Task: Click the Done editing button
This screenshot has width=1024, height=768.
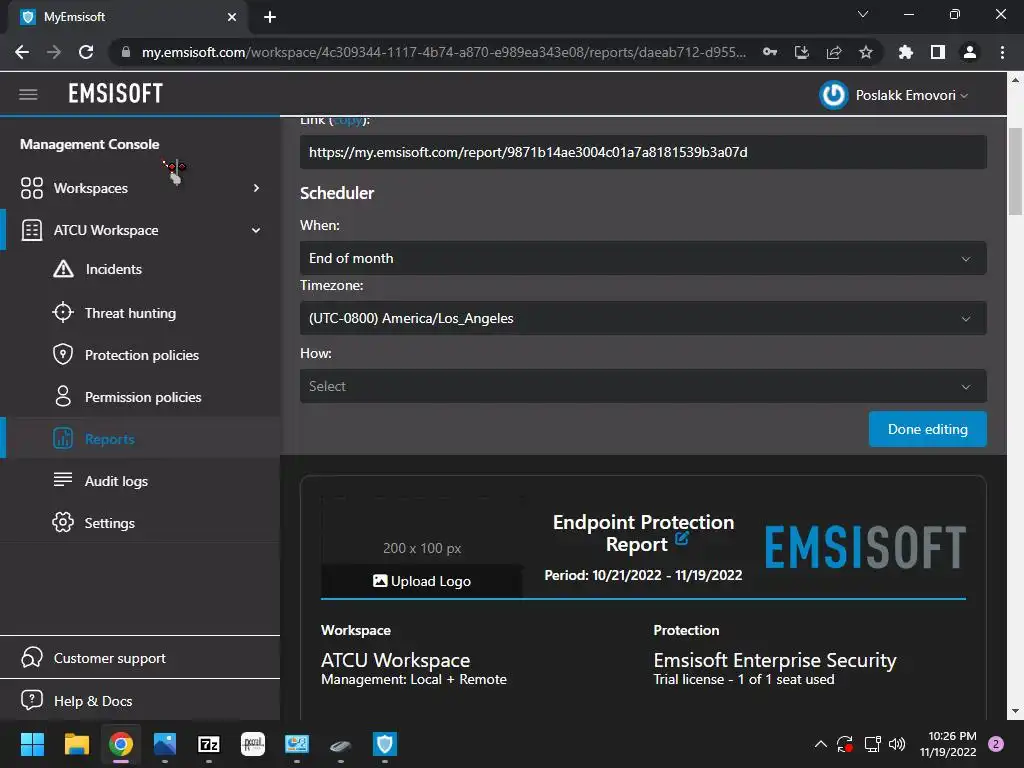Action: click(x=927, y=429)
